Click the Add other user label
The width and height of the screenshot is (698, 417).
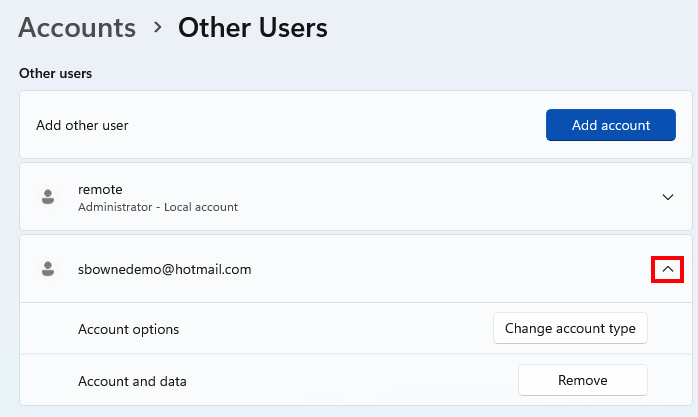pos(82,126)
